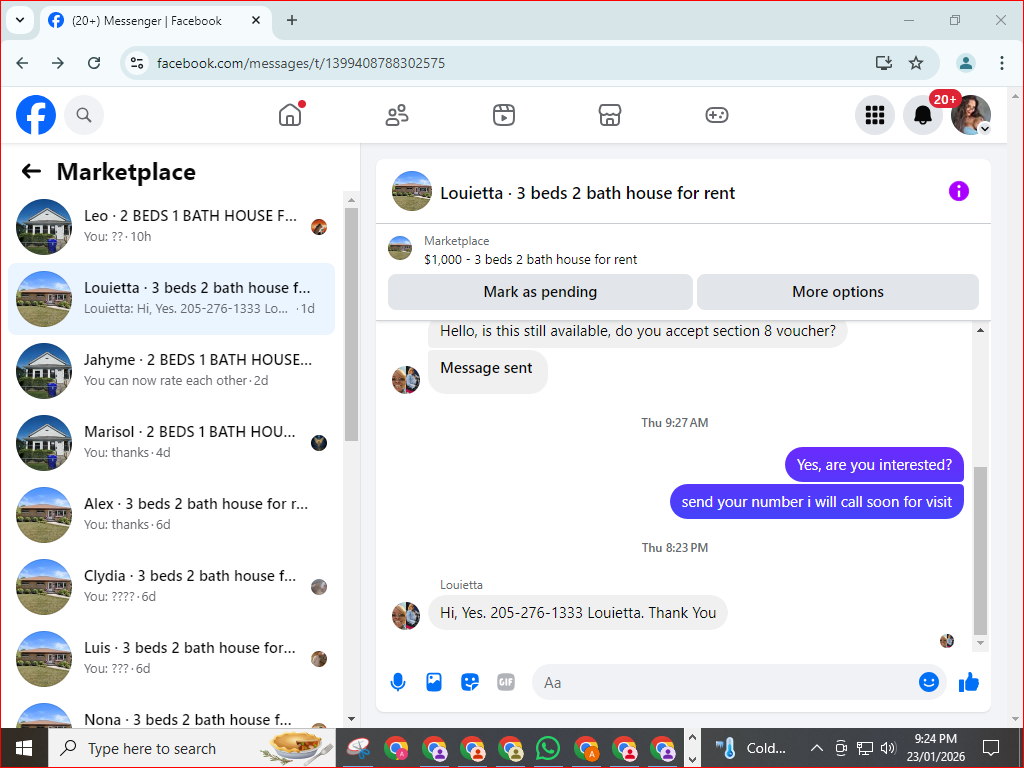The image size is (1024, 768).
Task: Click the chat scrollbar down arrow
Action: tap(980, 643)
